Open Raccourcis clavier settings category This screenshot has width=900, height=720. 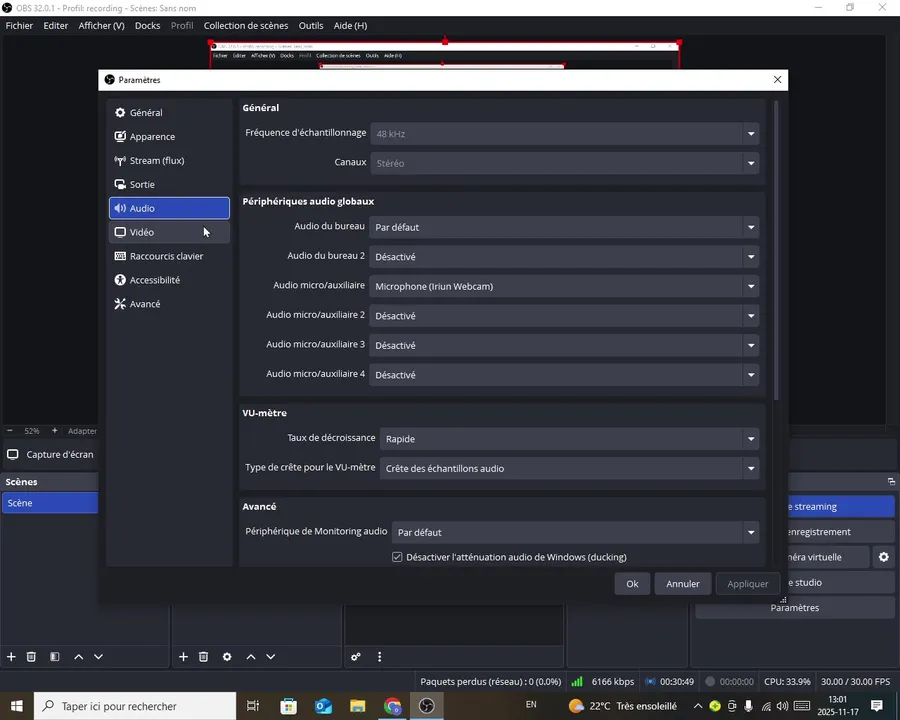tap(169, 256)
